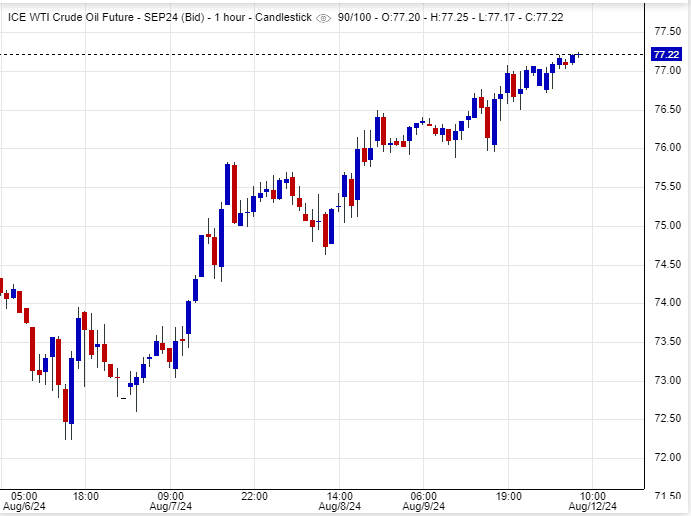The image size is (691, 516).
Task: Click the 73.00 price axis label
Action: tap(668, 380)
